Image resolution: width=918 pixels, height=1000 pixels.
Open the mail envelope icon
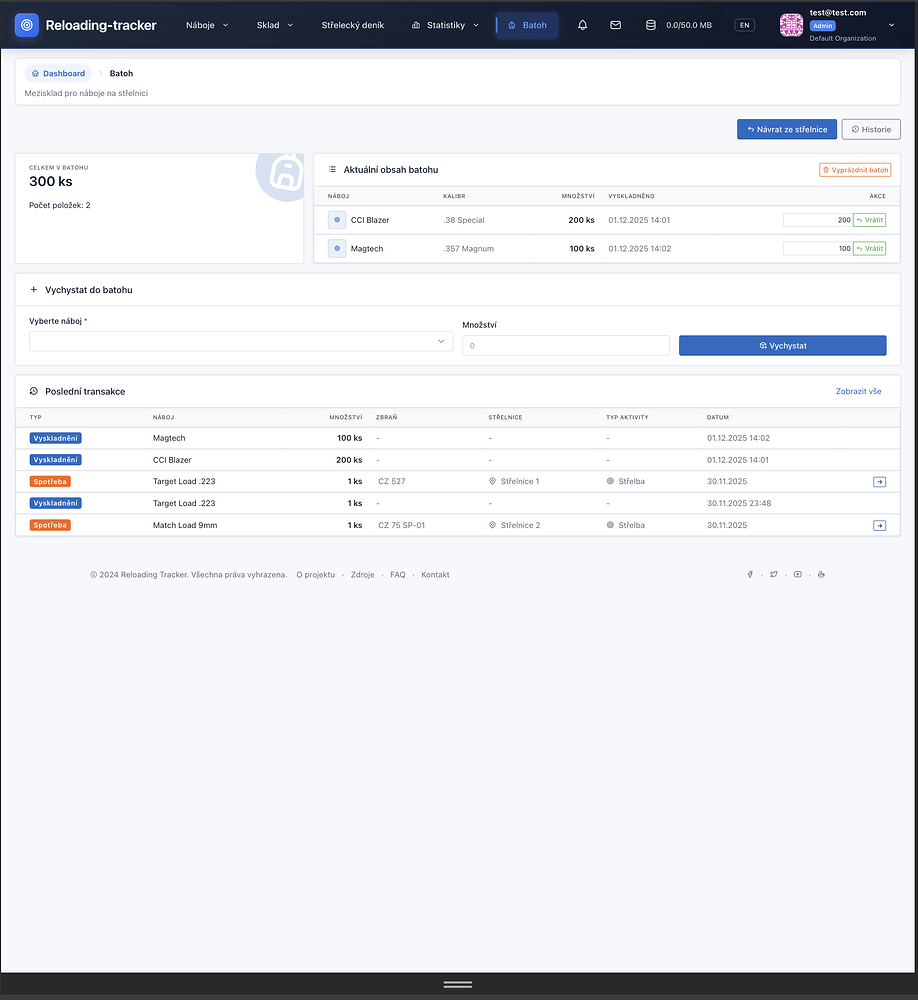coord(615,25)
